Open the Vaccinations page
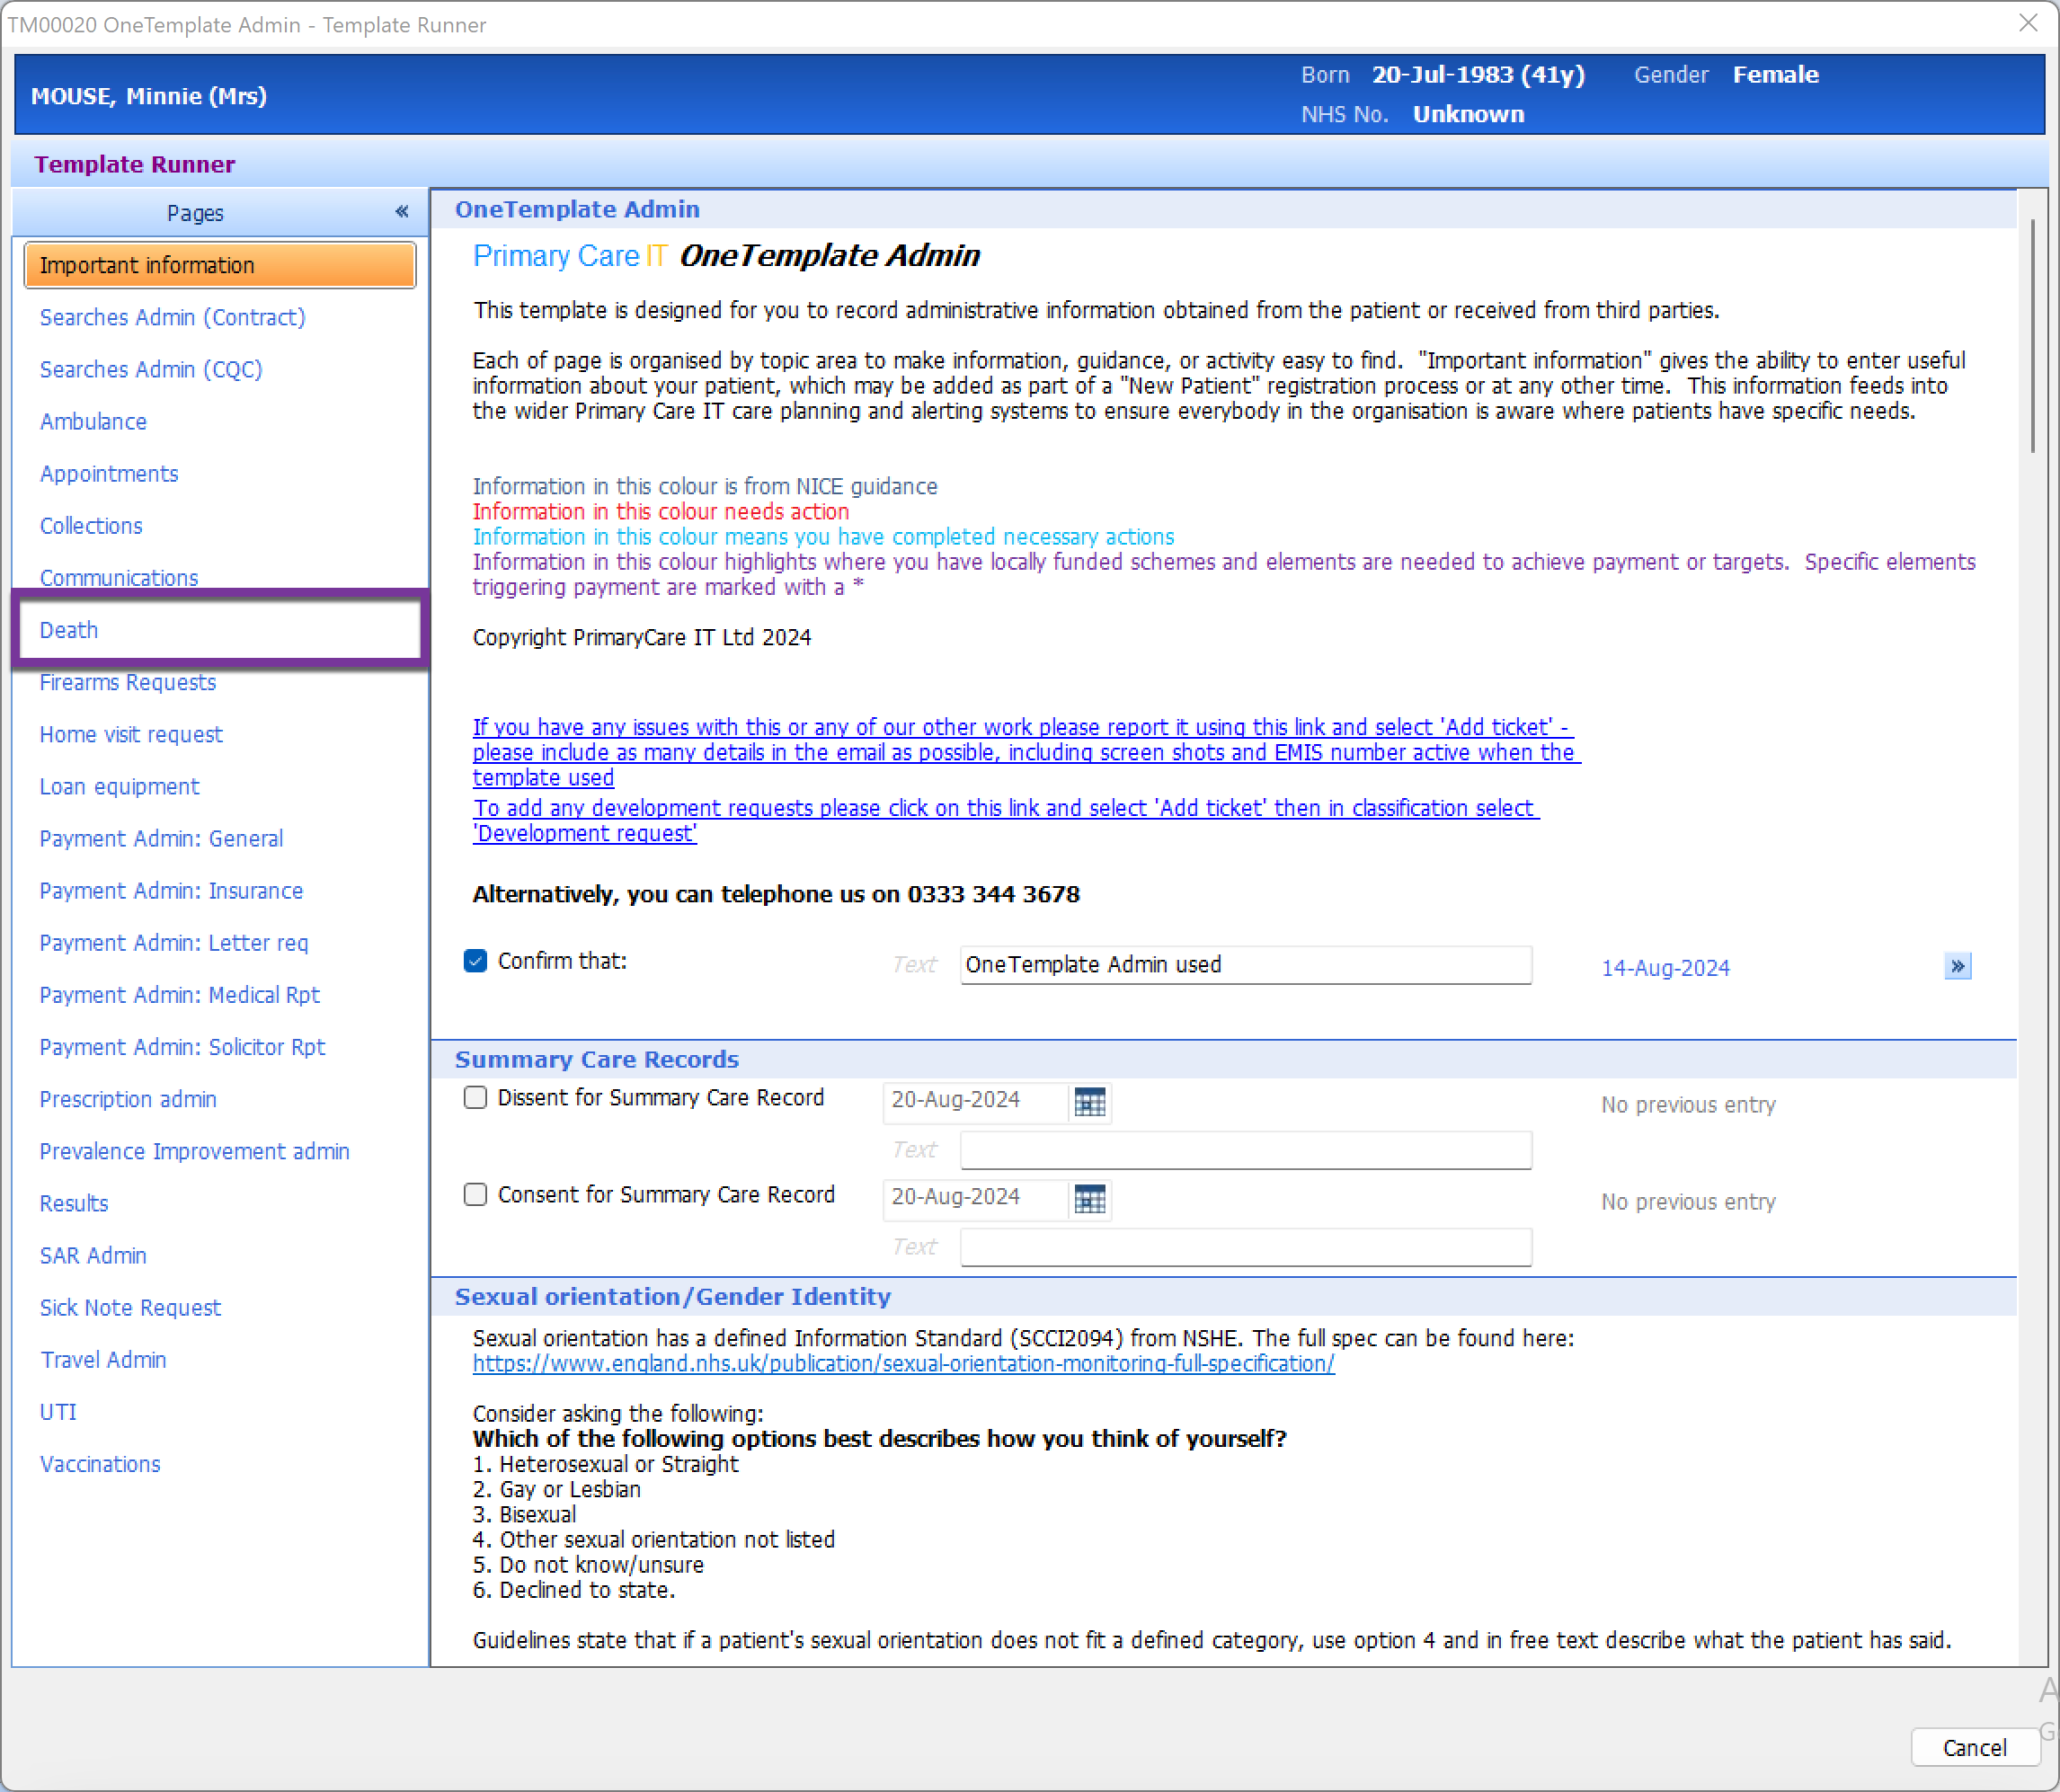Image resolution: width=2060 pixels, height=1792 pixels. pyautogui.click(x=100, y=1465)
